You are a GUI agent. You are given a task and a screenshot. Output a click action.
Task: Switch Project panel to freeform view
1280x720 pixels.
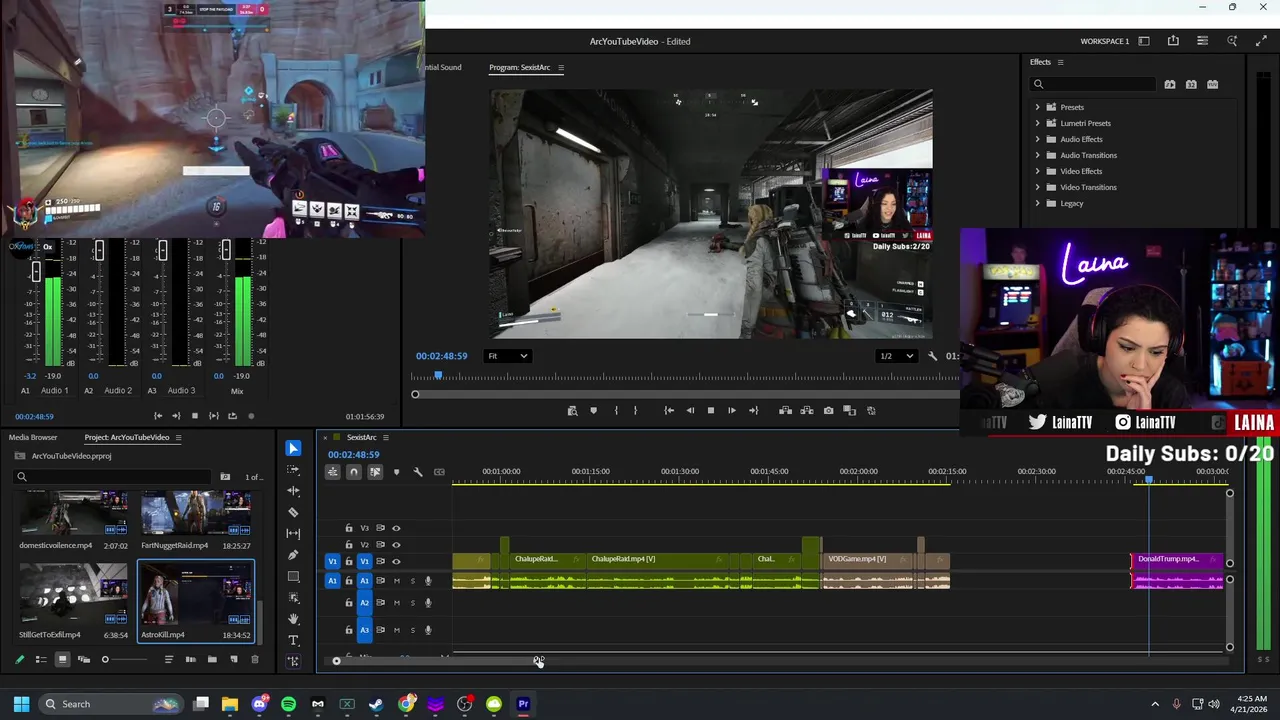tap(83, 660)
